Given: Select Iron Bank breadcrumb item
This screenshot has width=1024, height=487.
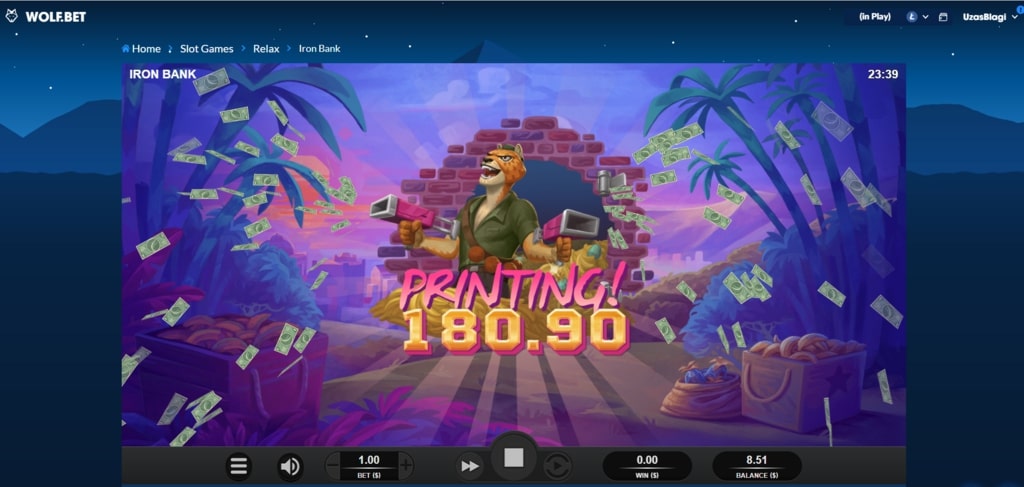Looking at the screenshot, I should pos(319,48).
